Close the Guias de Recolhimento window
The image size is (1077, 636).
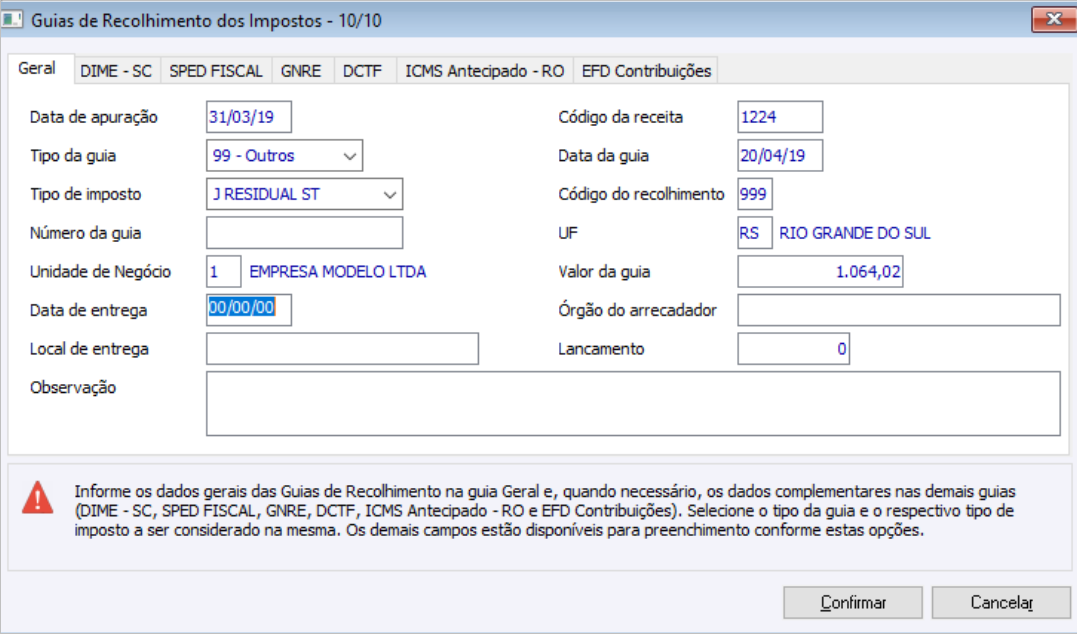point(1054,19)
